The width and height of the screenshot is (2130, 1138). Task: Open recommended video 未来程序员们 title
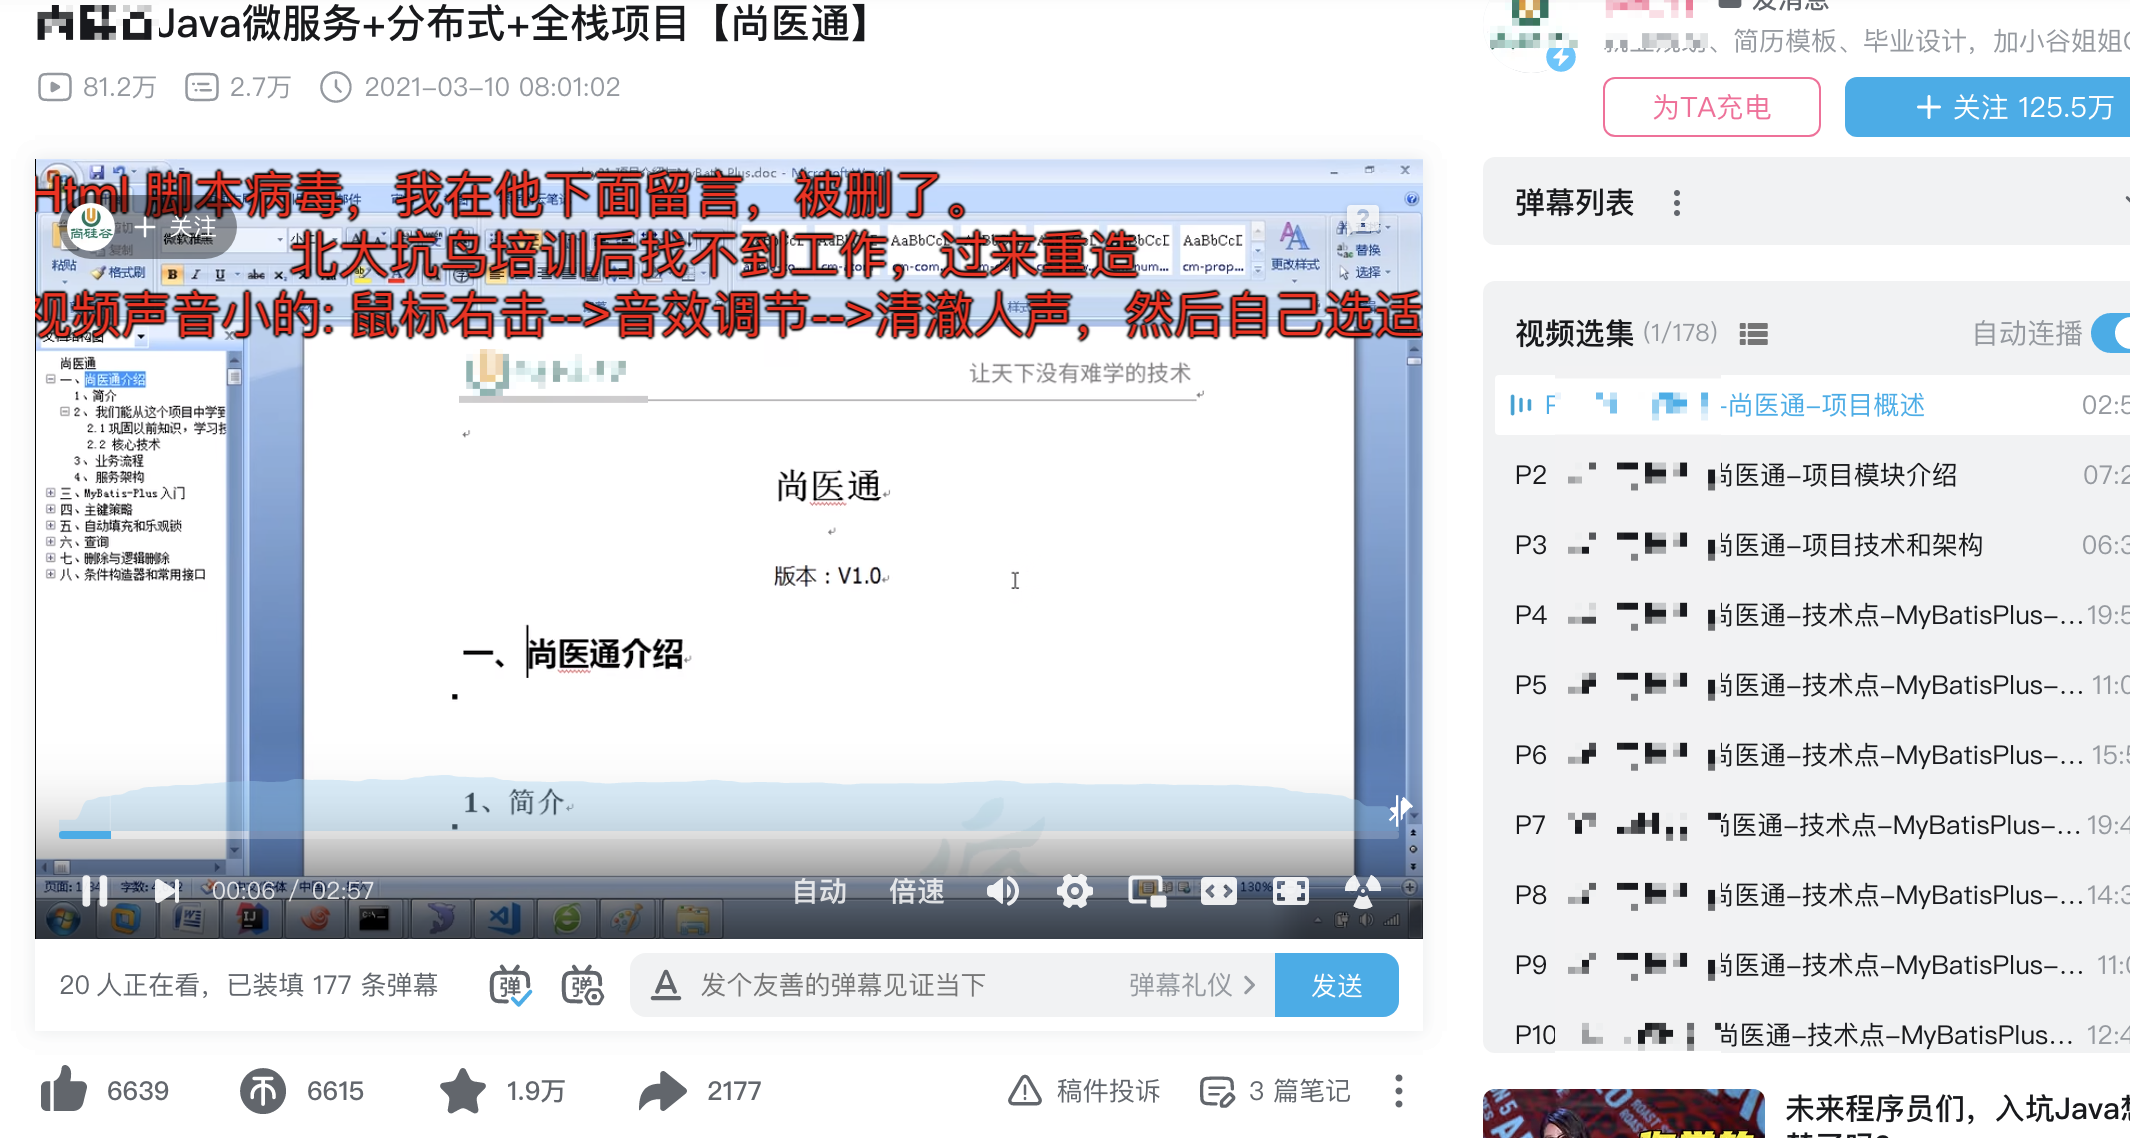click(x=1957, y=1108)
